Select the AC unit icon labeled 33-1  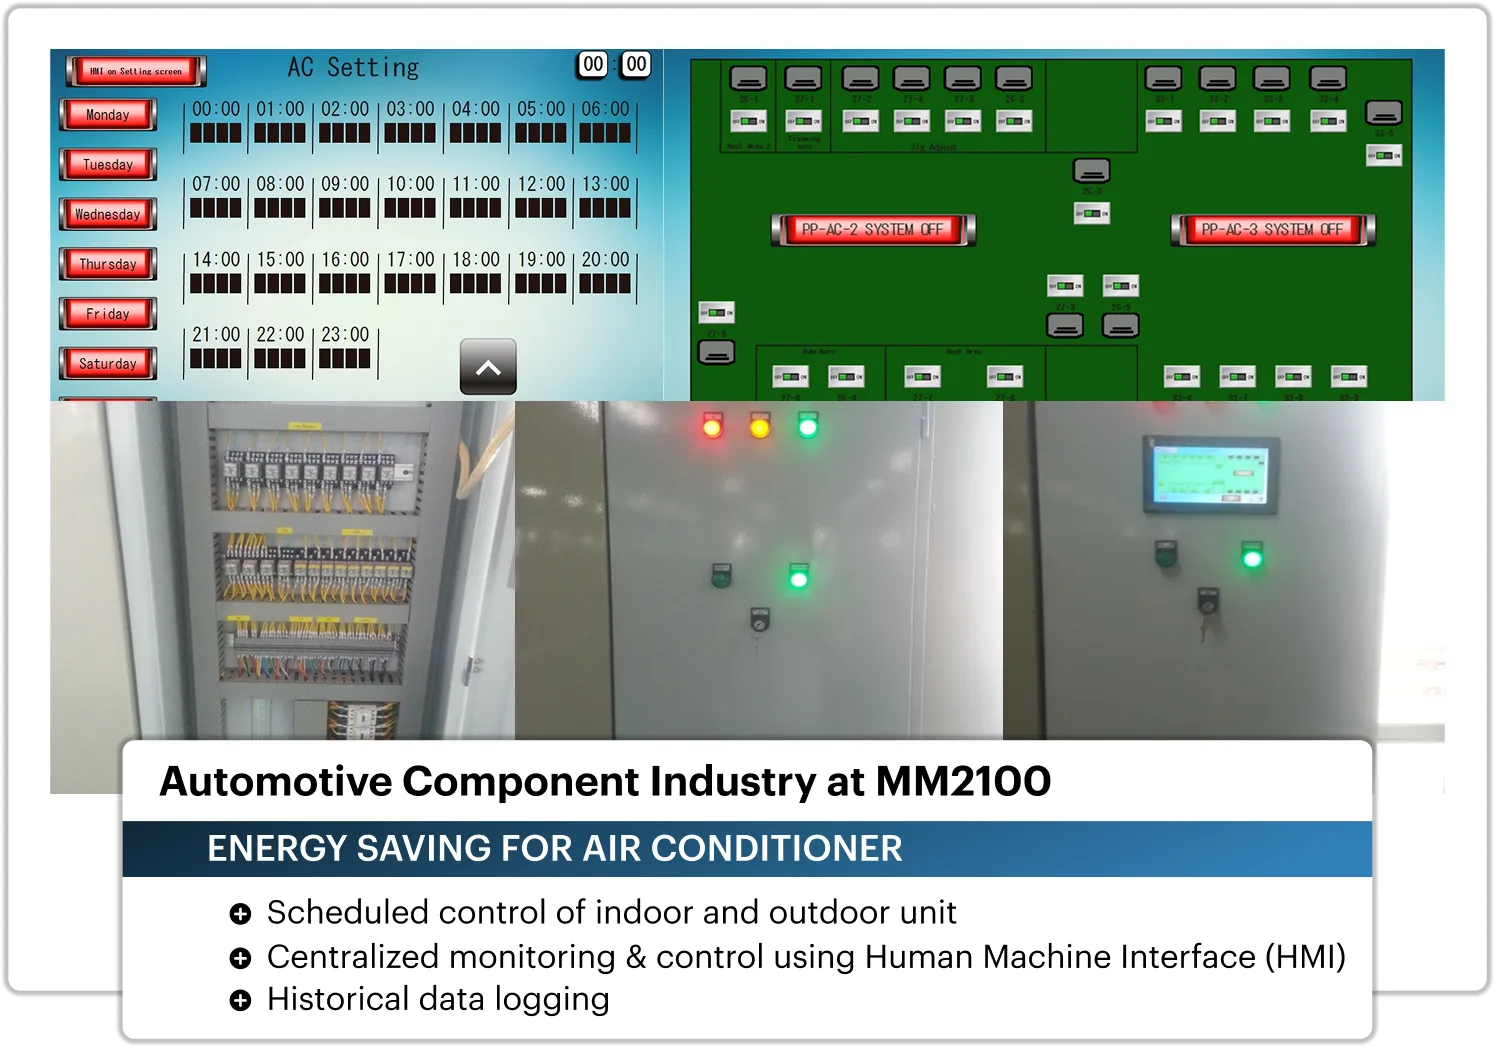[x=1163, y=78]
